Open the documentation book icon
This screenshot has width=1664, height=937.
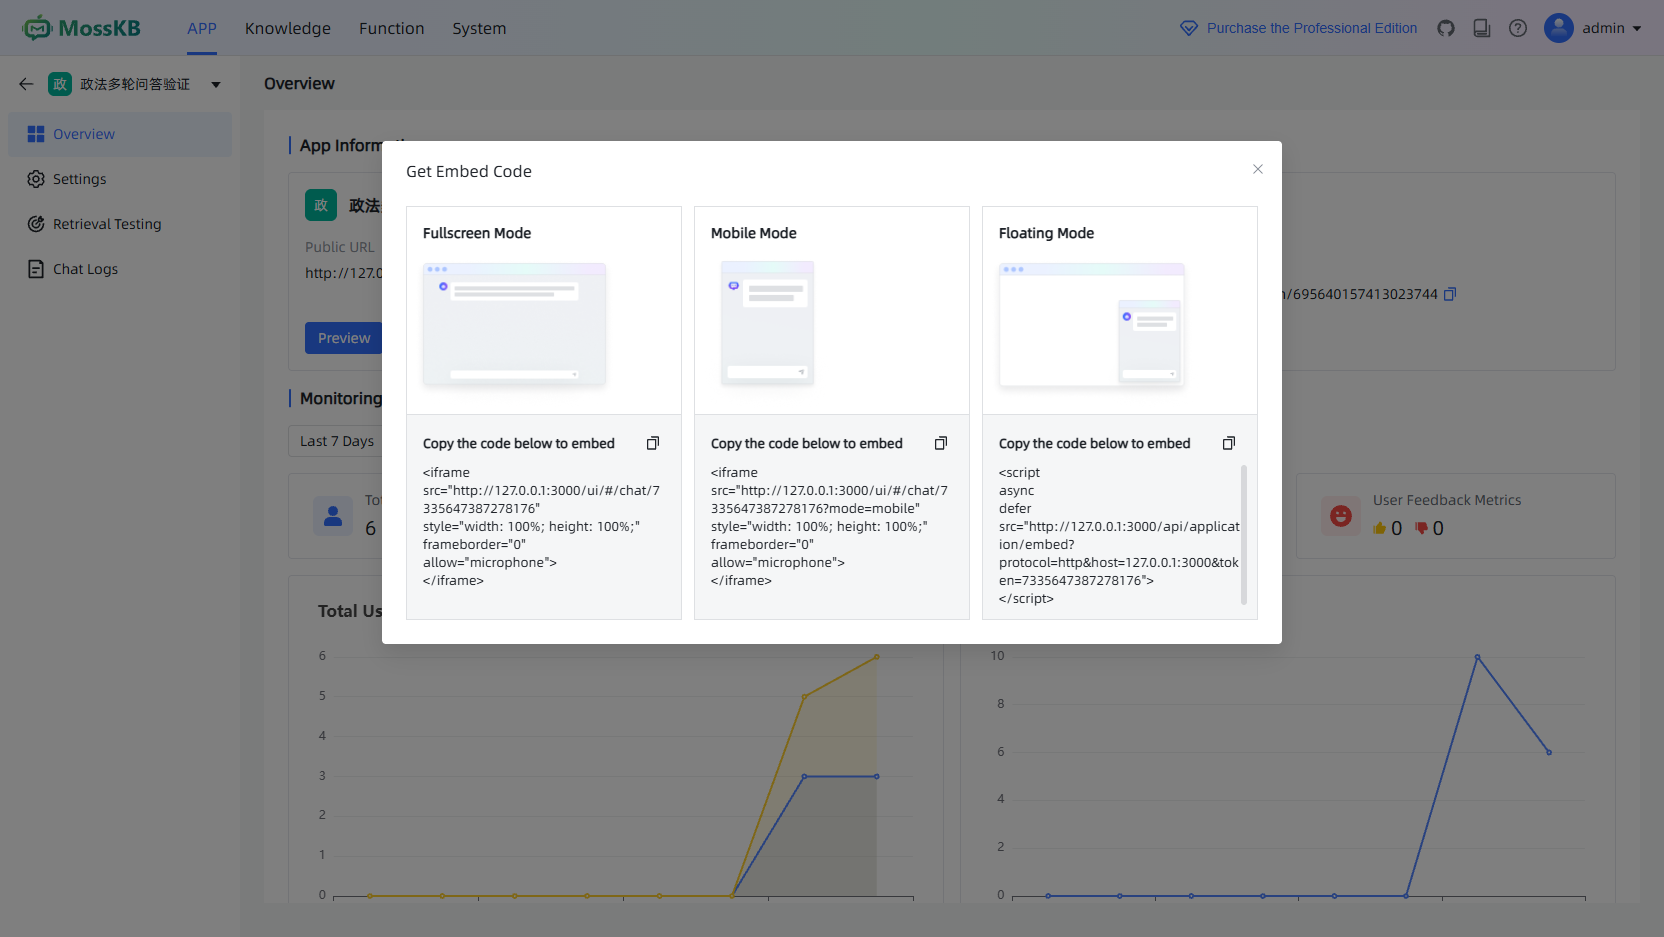[1482, 28]
